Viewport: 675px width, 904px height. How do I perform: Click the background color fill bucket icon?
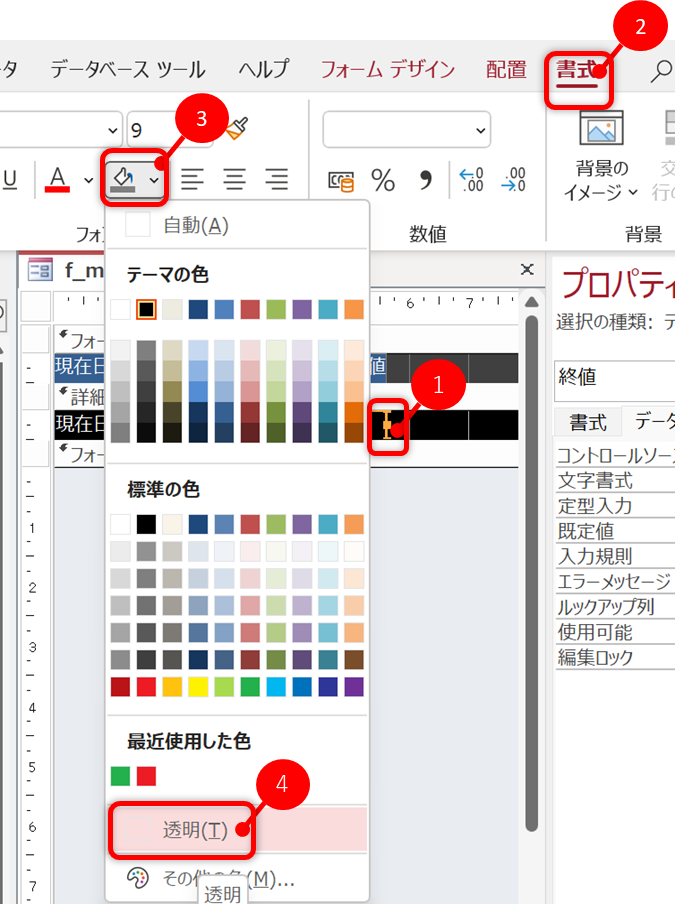pyautogui.click(x=123, y=179)
